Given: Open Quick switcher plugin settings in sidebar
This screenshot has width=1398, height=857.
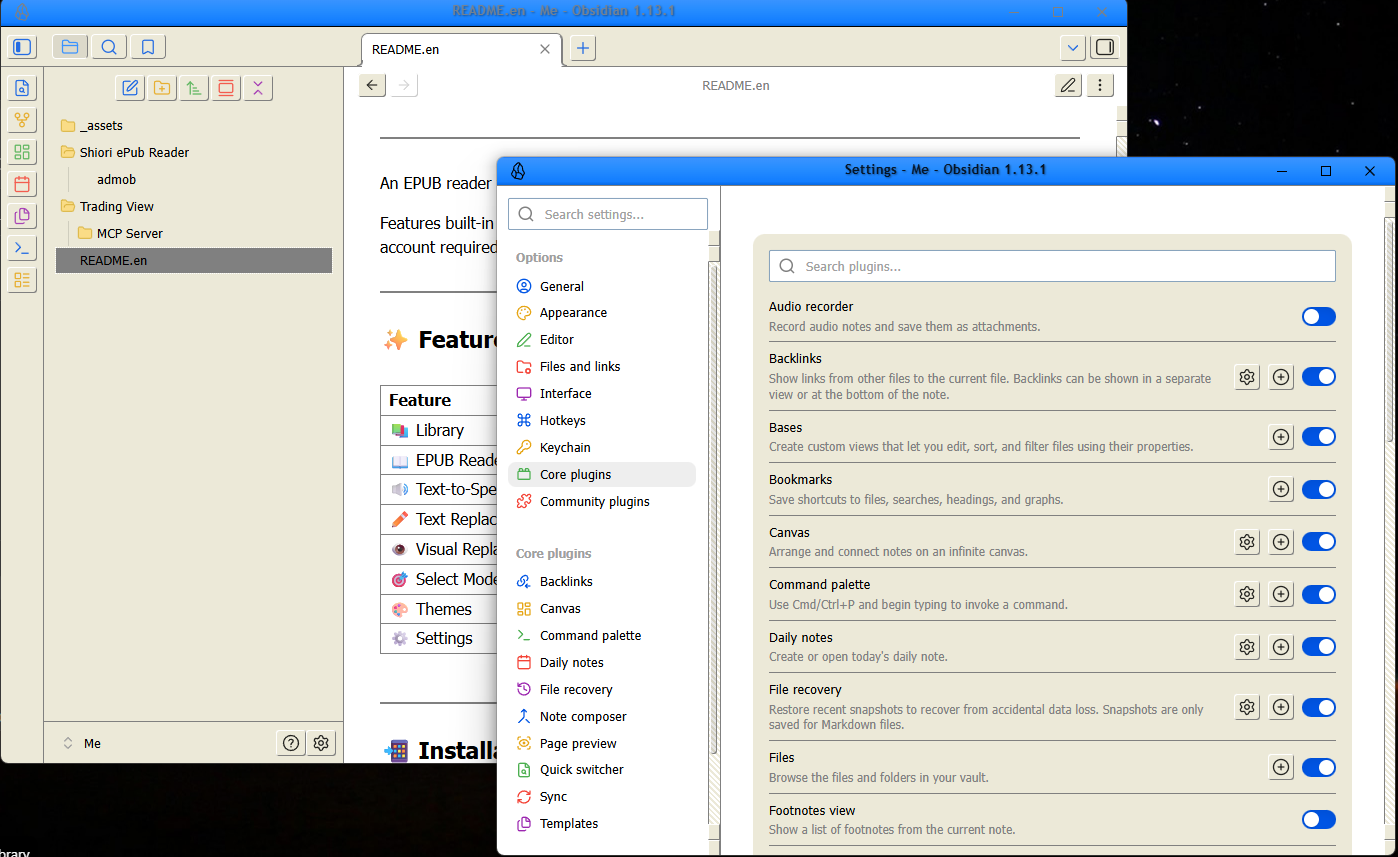Looking at the screenshot, I should pos(602,770).
